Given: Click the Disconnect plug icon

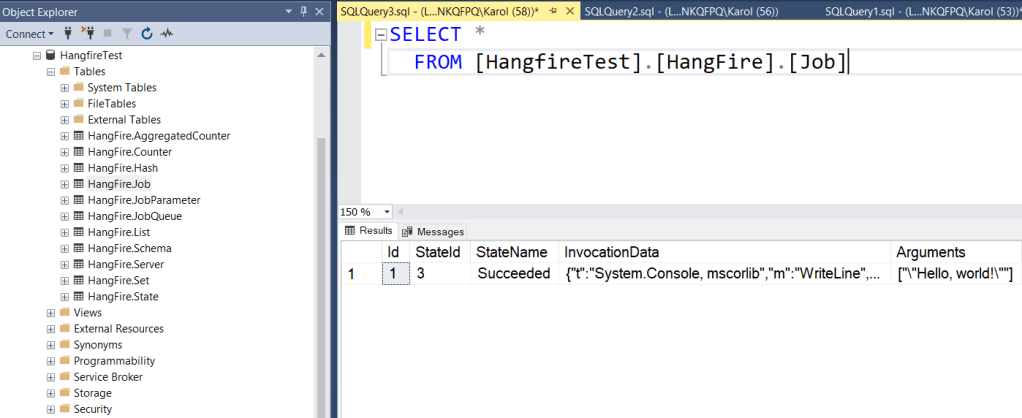Looking at the screenshot, I should pos(89,33).
